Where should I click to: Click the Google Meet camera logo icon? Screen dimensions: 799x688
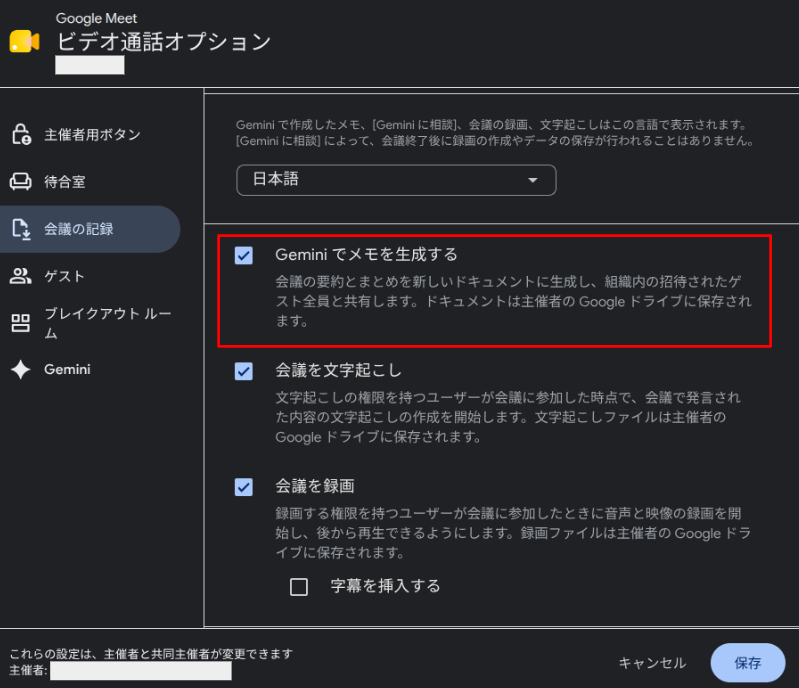24,41
